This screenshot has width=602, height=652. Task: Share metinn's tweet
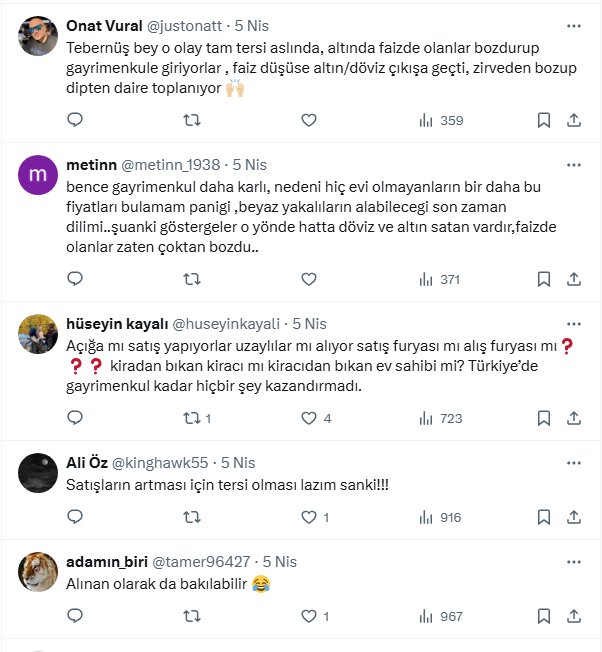(x=574, y=280)
